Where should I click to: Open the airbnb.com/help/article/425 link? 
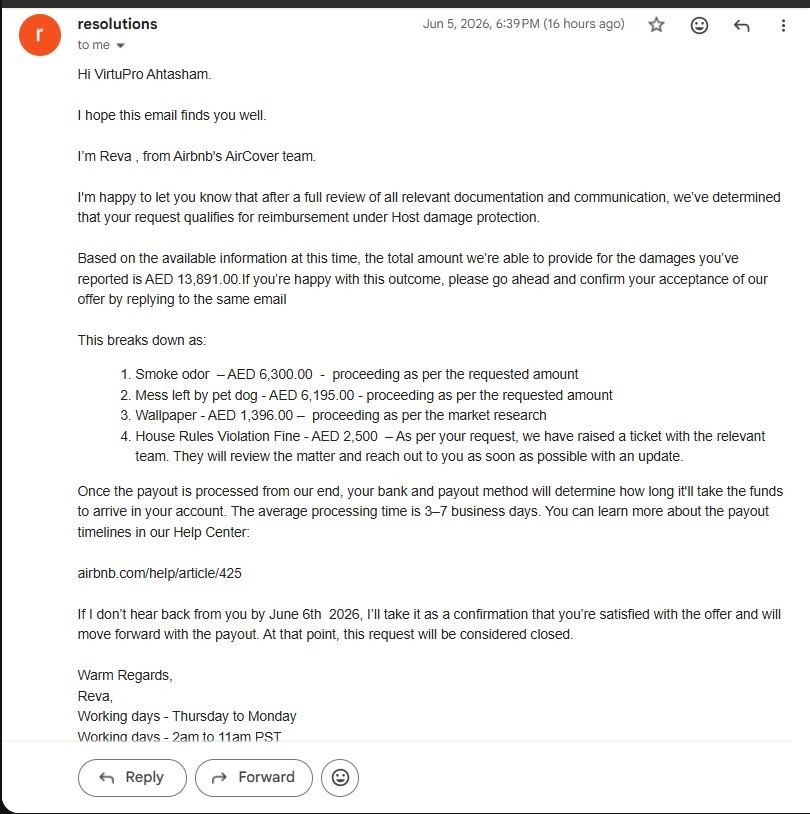coord(159,573)
